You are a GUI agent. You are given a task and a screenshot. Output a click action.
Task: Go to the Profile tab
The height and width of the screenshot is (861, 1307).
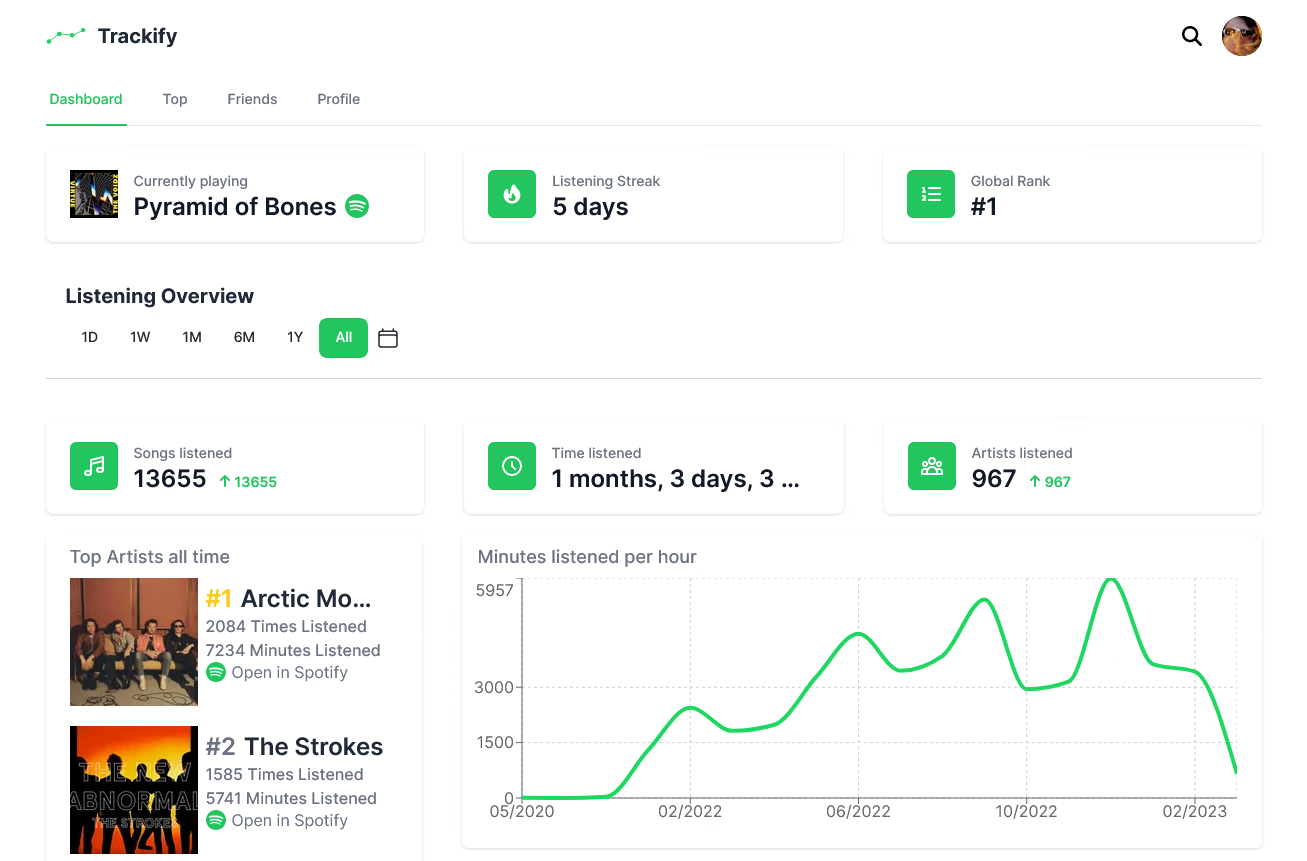(338, 99)
